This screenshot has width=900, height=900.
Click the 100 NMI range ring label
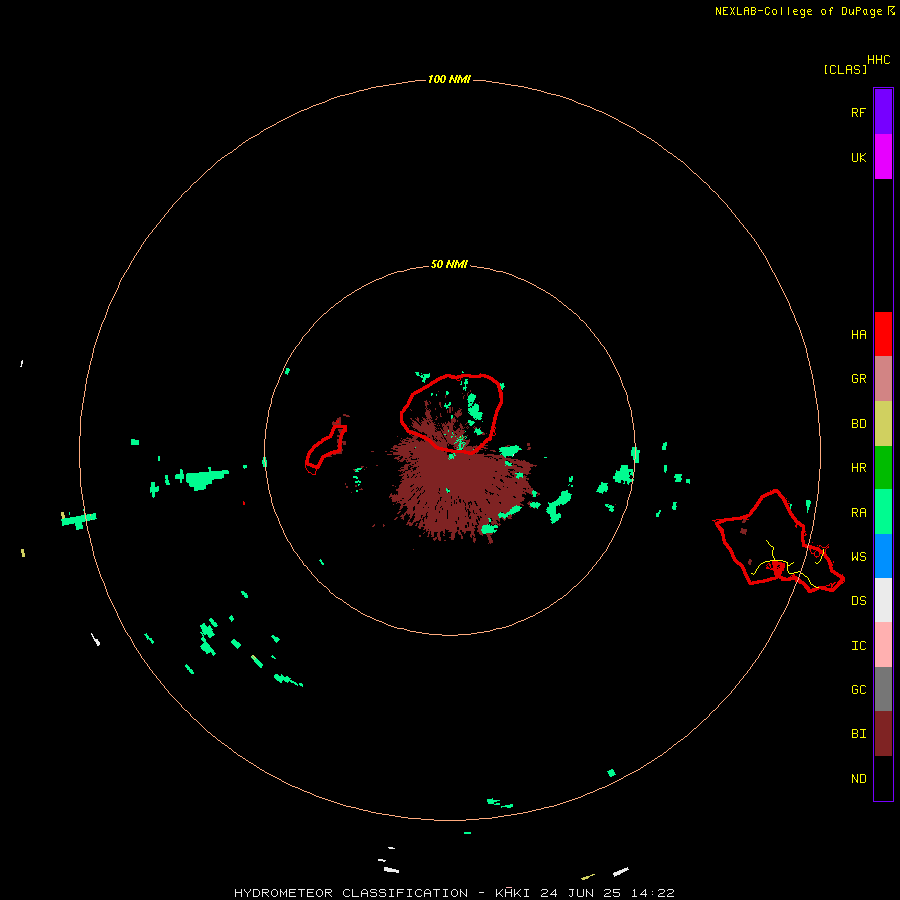[x=449, y=79]
